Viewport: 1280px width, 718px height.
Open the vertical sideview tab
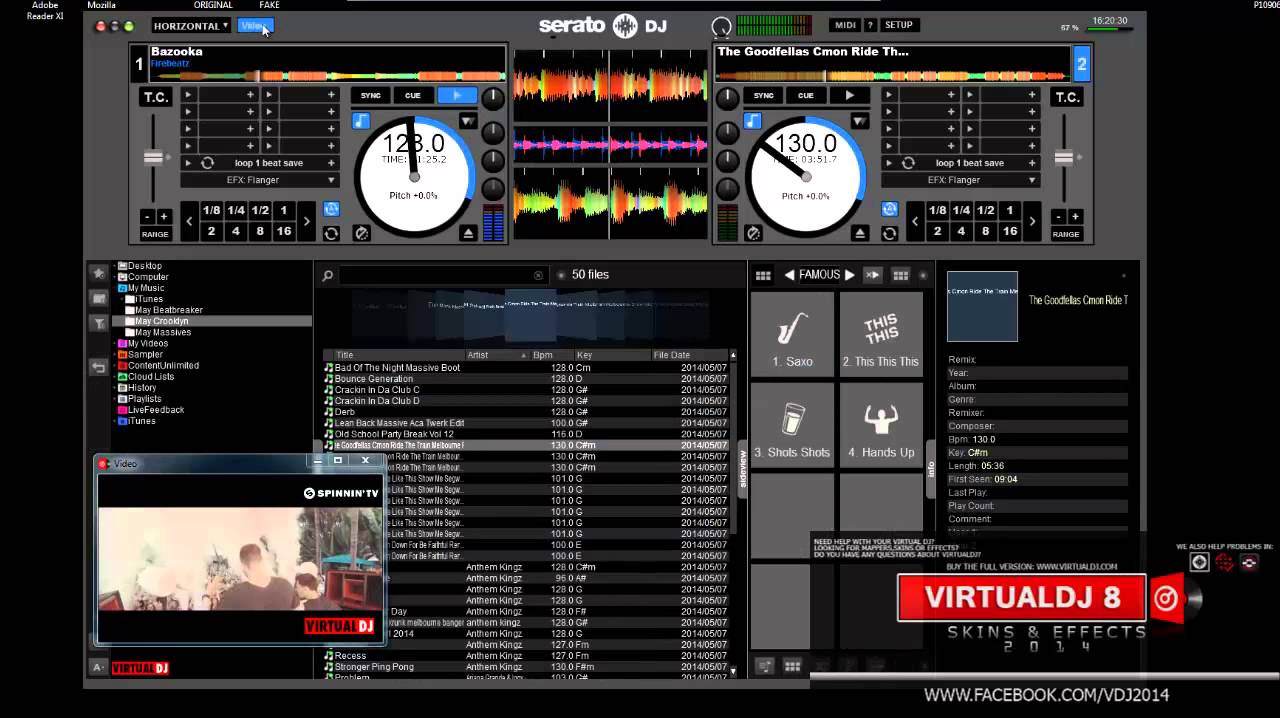743,468
